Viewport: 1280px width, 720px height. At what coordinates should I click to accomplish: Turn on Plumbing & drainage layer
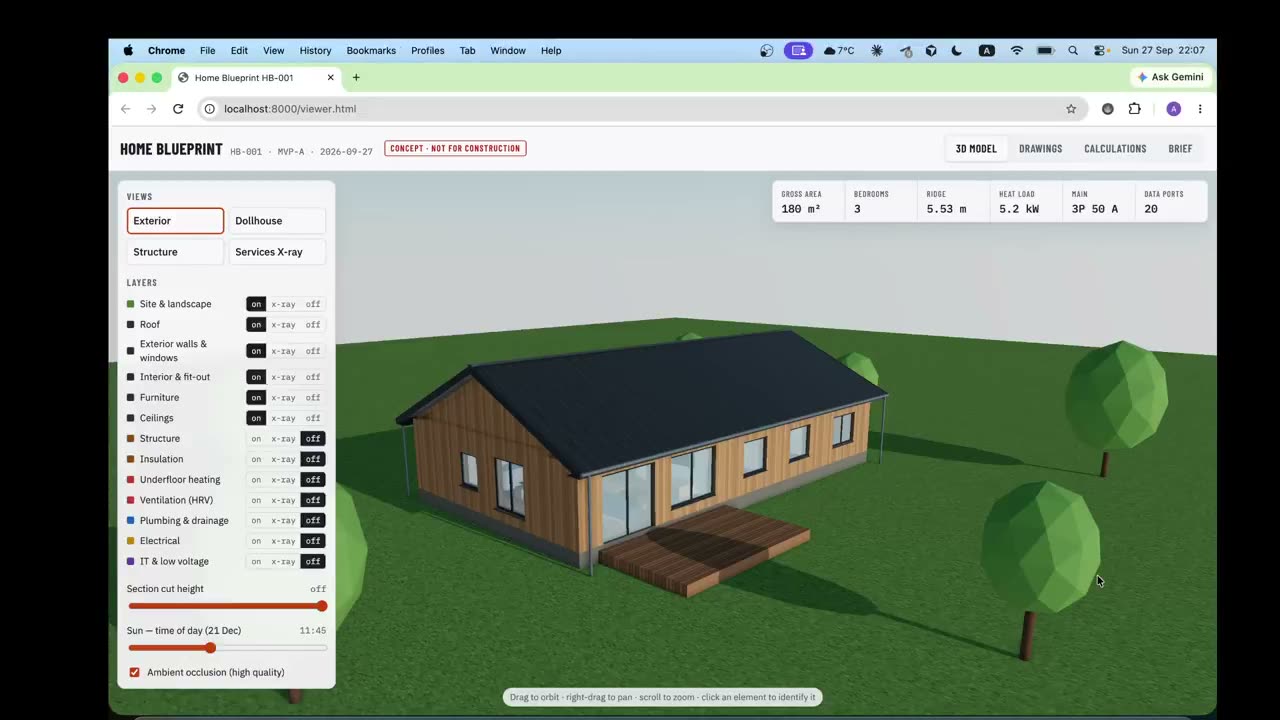(256, 521)
